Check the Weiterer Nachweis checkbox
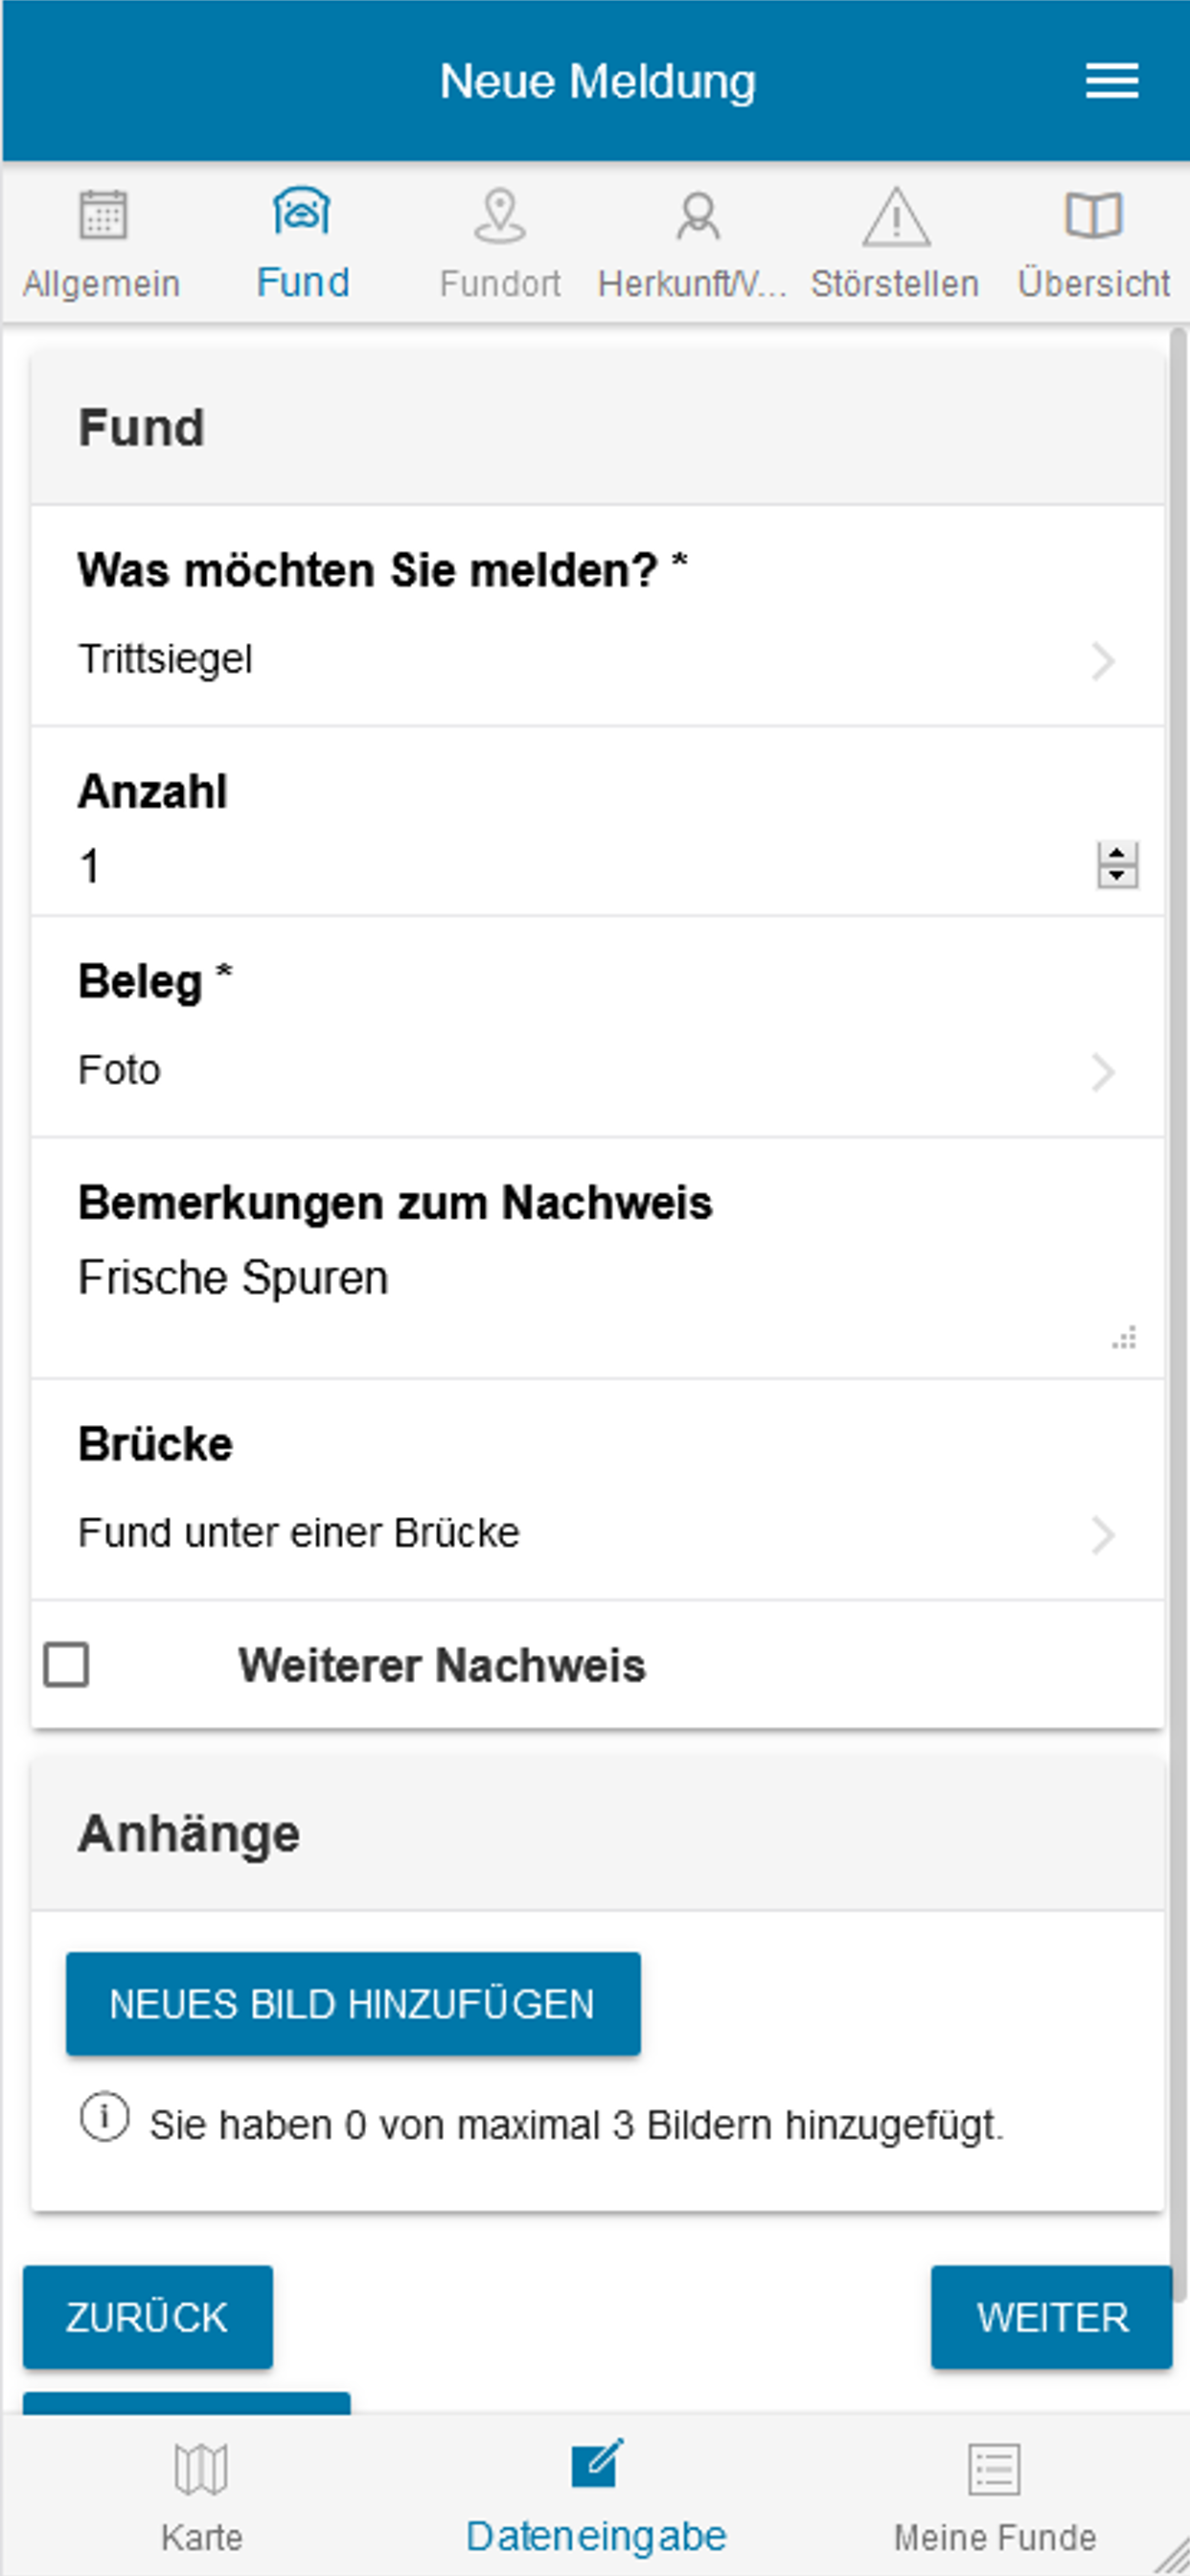 (66, 1665)
